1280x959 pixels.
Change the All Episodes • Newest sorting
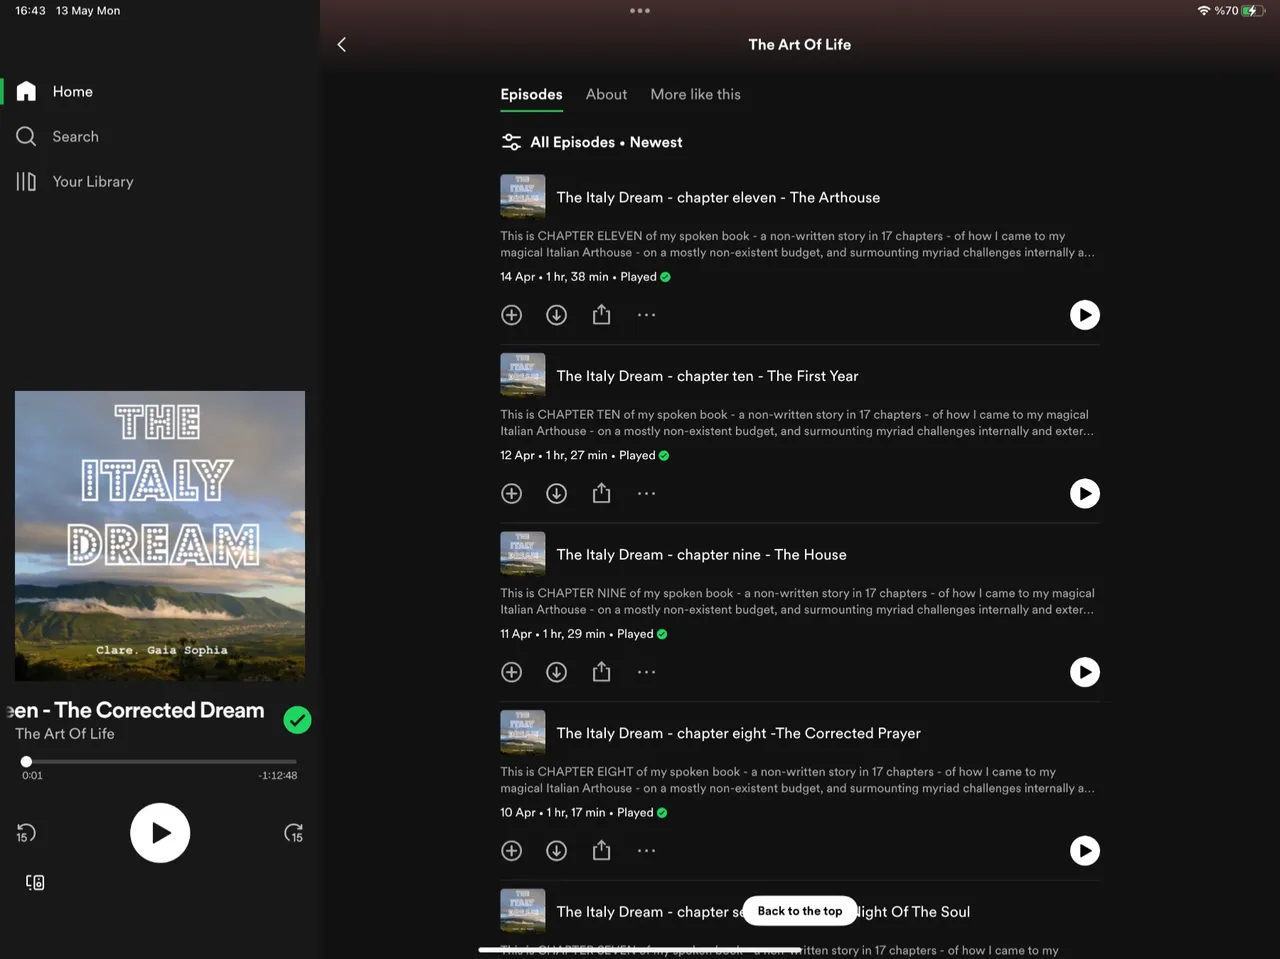coord(606,142)
